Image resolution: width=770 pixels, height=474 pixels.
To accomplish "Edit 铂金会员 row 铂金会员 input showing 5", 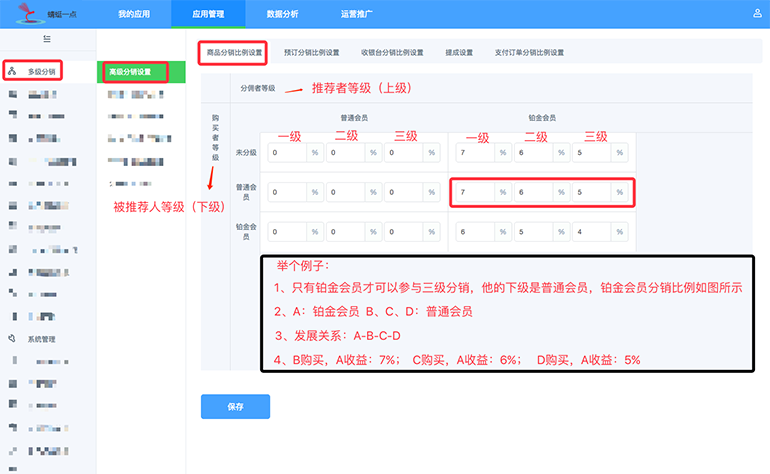I will pos(533,232).
